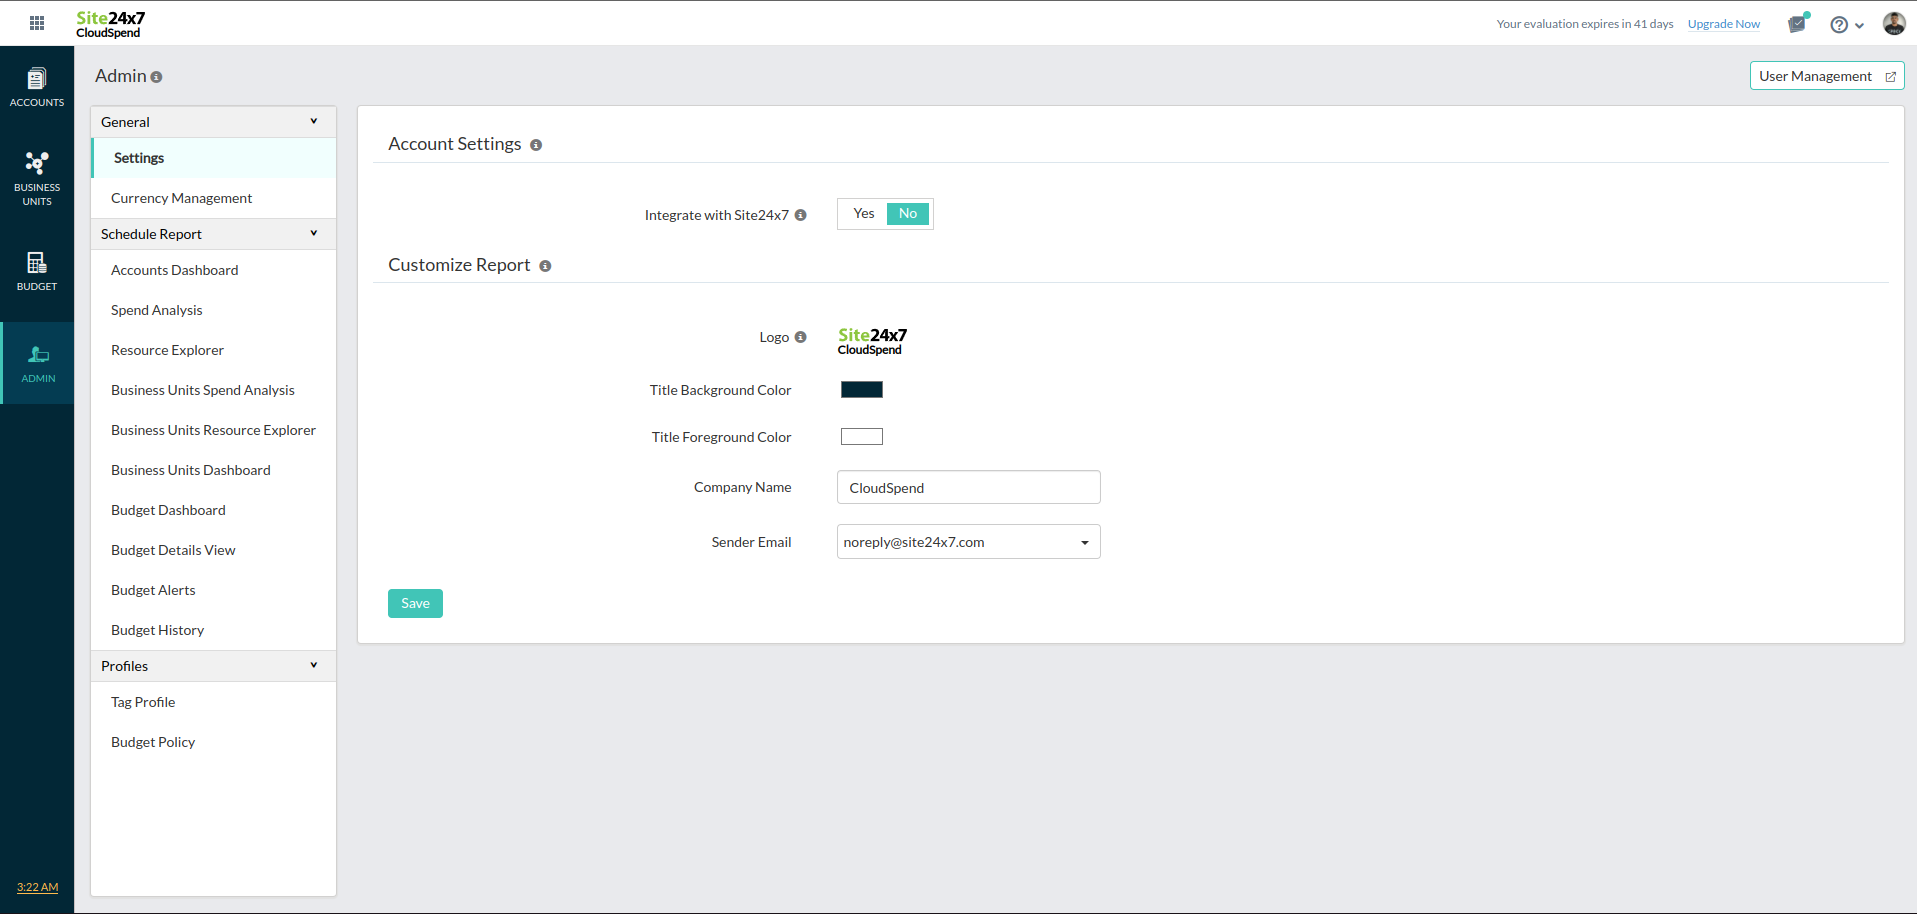1917x914 pixels.
Task: Open the apps grid launcher icon
Action: click(37, 23)
